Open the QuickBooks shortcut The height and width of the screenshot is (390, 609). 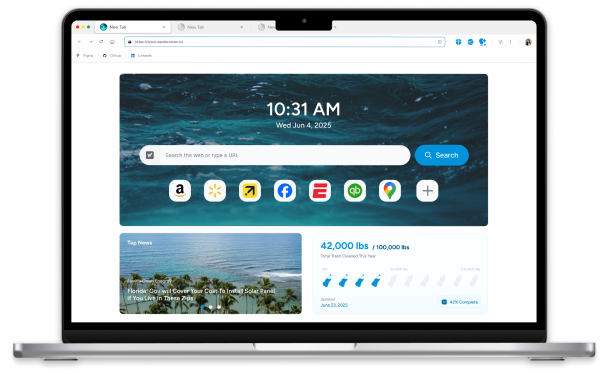click(x=355, y=191)
